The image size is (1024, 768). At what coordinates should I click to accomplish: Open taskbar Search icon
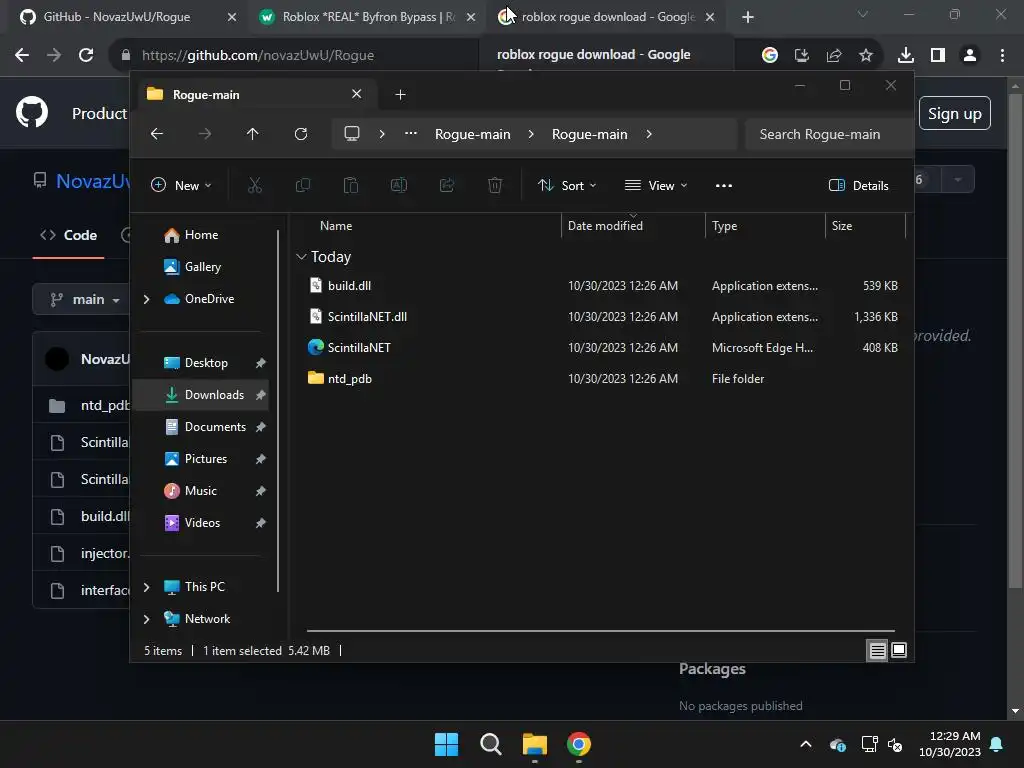(x=490, y=744)
